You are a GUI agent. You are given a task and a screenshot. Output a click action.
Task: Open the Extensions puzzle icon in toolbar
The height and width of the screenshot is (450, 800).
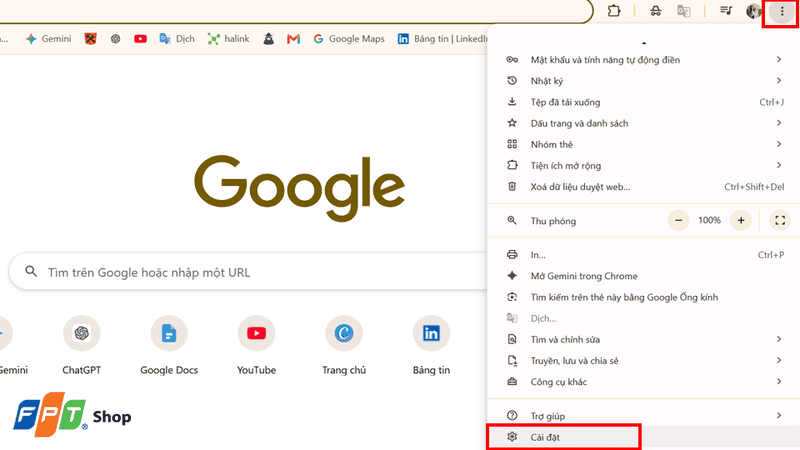[x=614, y=11]
